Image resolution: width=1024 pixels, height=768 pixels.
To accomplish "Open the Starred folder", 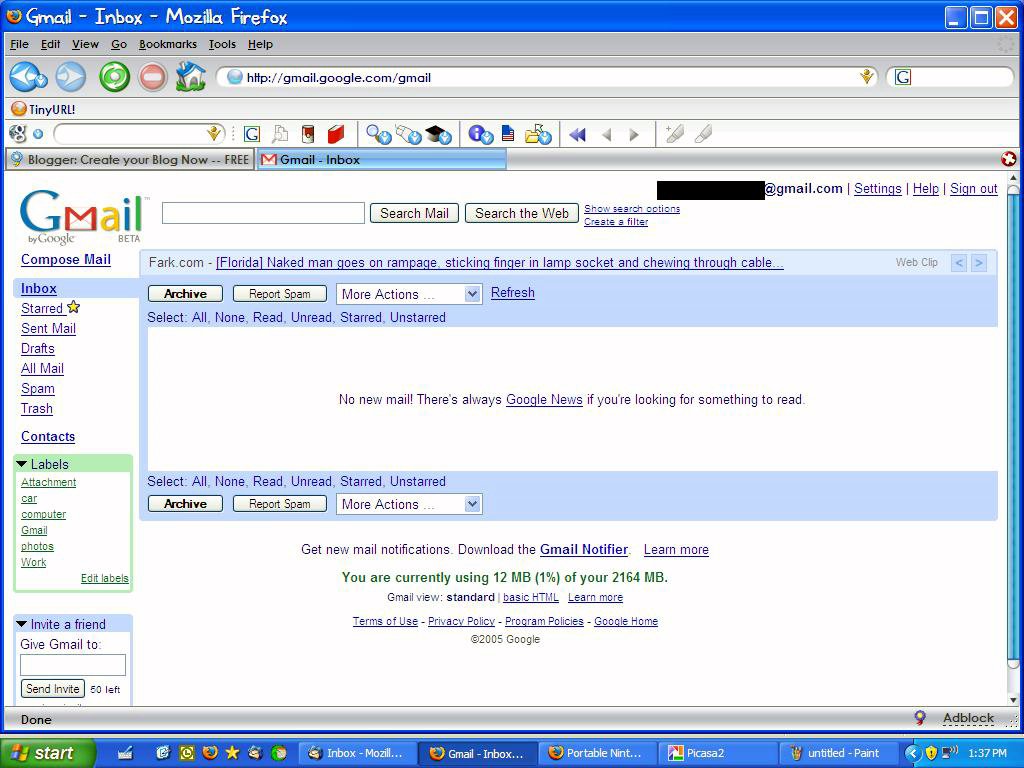I will click(x=42, y=308).
